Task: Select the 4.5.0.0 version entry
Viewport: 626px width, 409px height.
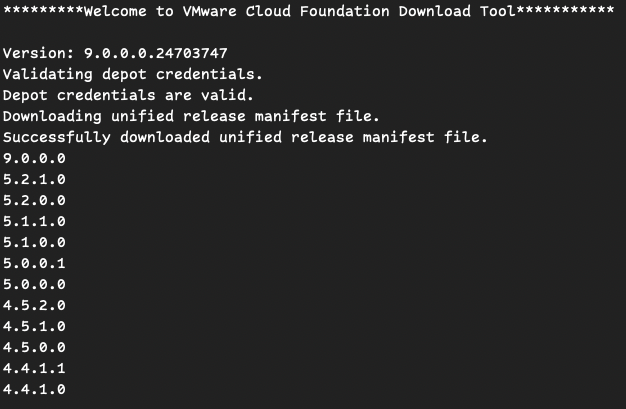Action: click(34, 347)
